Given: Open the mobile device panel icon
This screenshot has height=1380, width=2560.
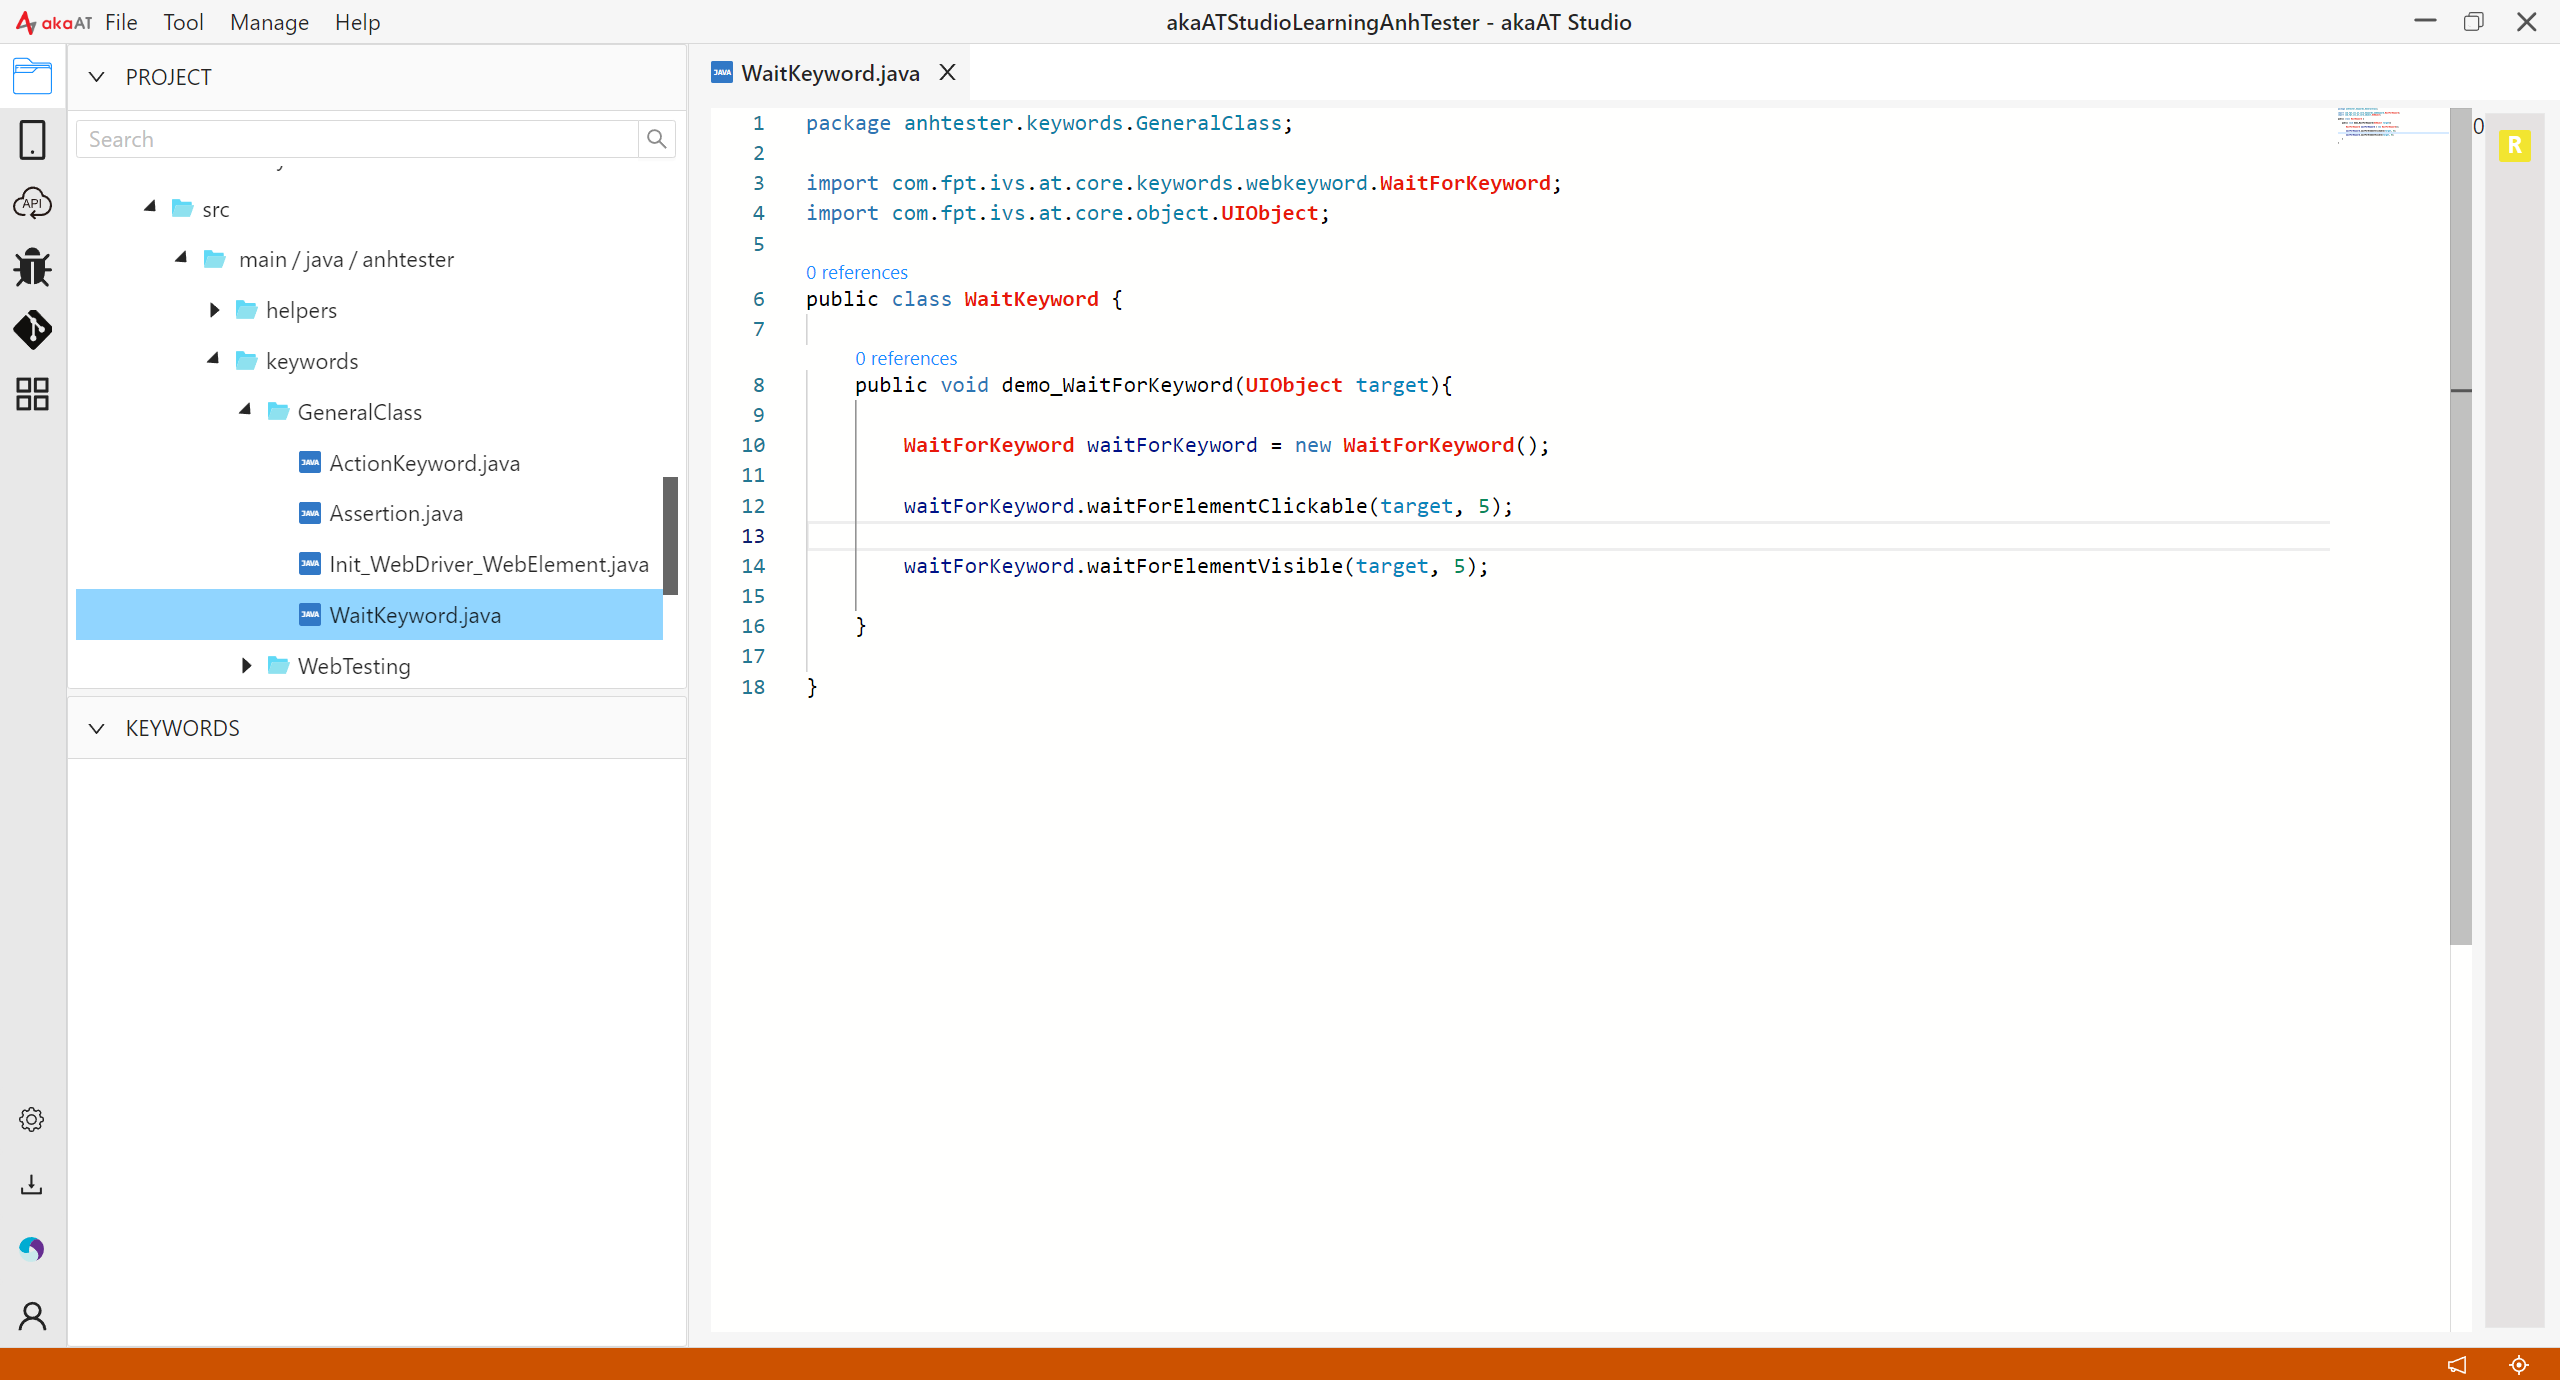Looking at the screenshot, I should click(32, 140).
